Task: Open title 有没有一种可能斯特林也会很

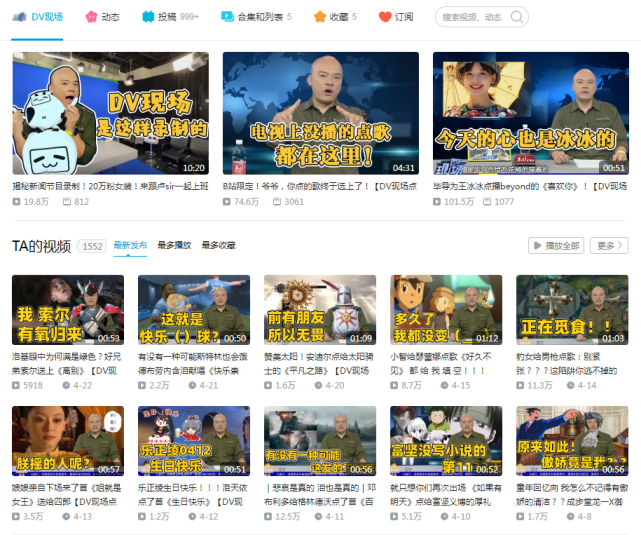Action: pyautogui.click(x=193, y=364)
